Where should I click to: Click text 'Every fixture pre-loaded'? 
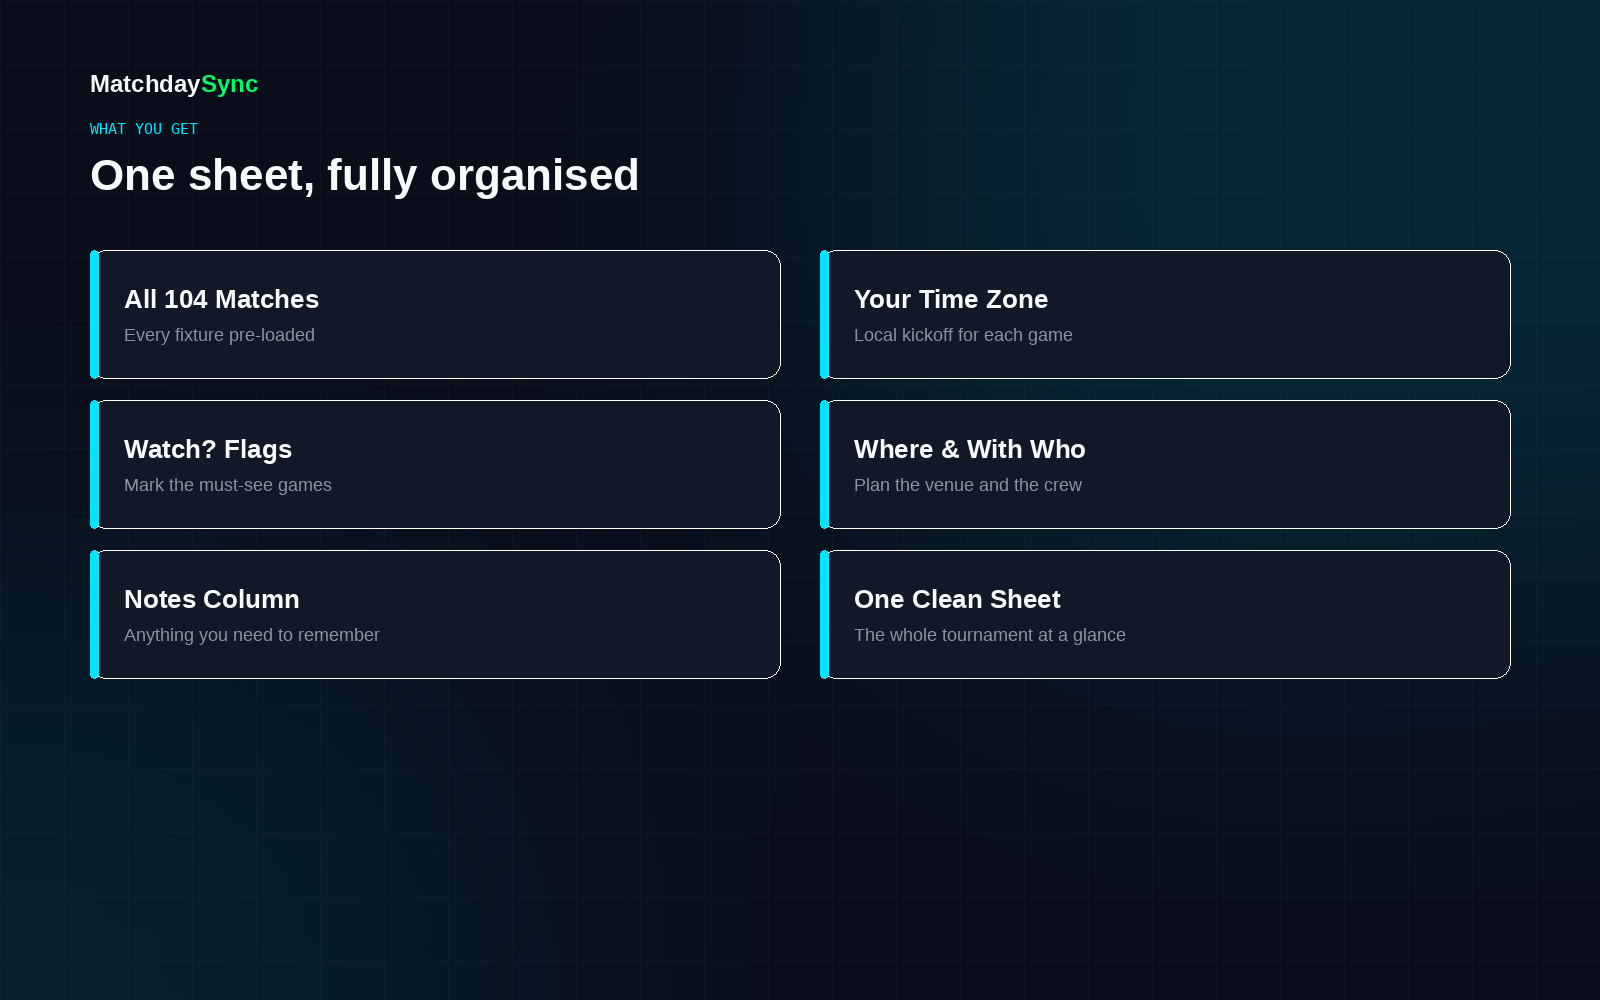219,335
